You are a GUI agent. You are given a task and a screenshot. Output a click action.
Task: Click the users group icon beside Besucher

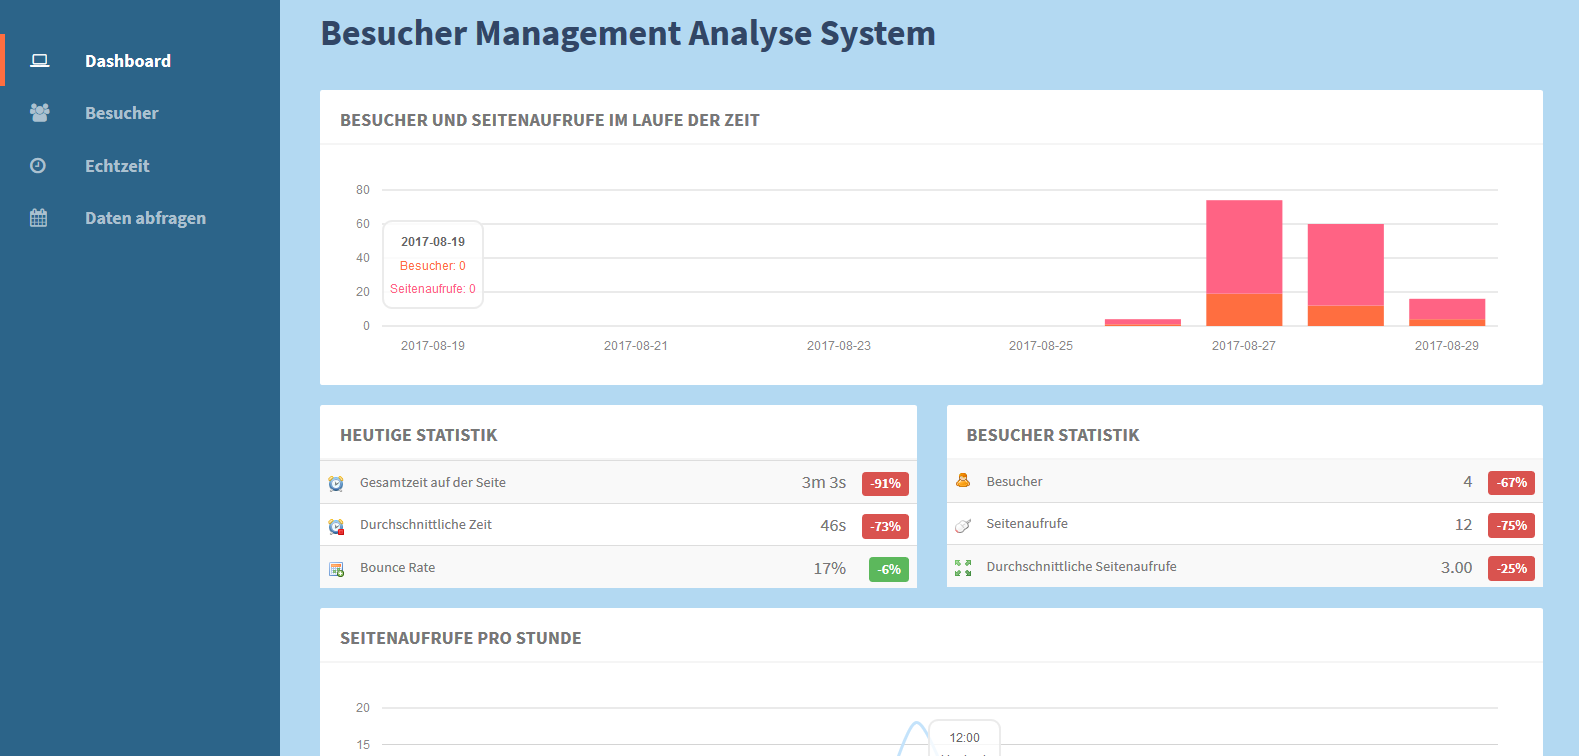39,113
